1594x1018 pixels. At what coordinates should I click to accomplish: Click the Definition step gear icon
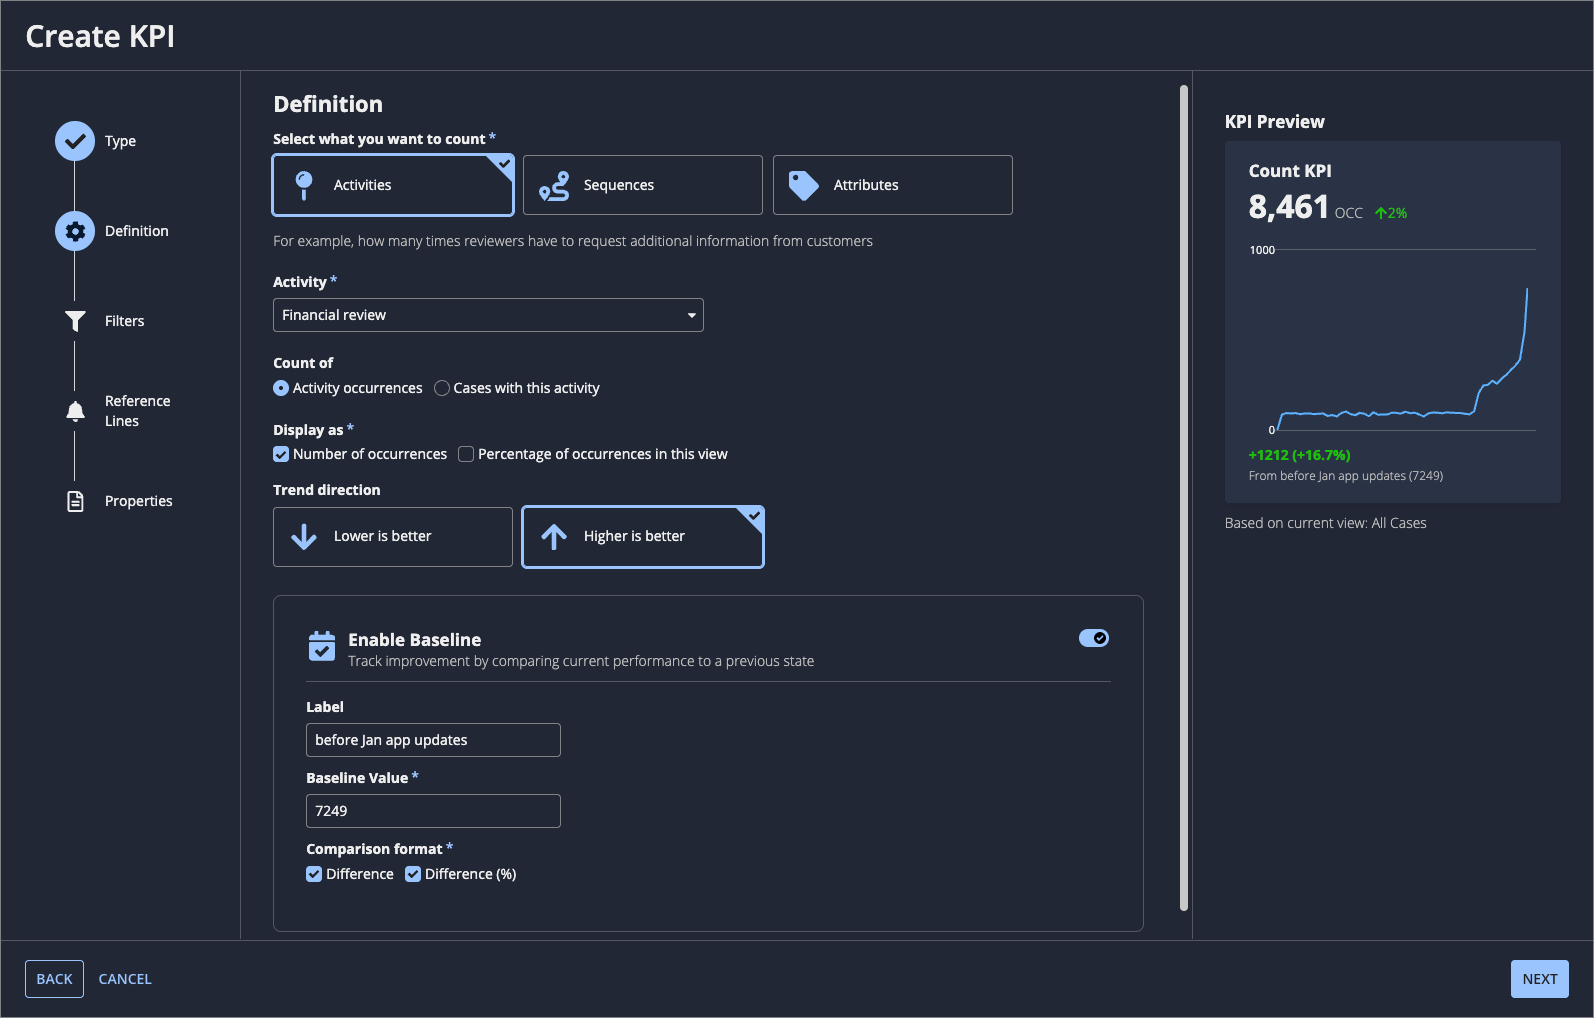[75, 231]
